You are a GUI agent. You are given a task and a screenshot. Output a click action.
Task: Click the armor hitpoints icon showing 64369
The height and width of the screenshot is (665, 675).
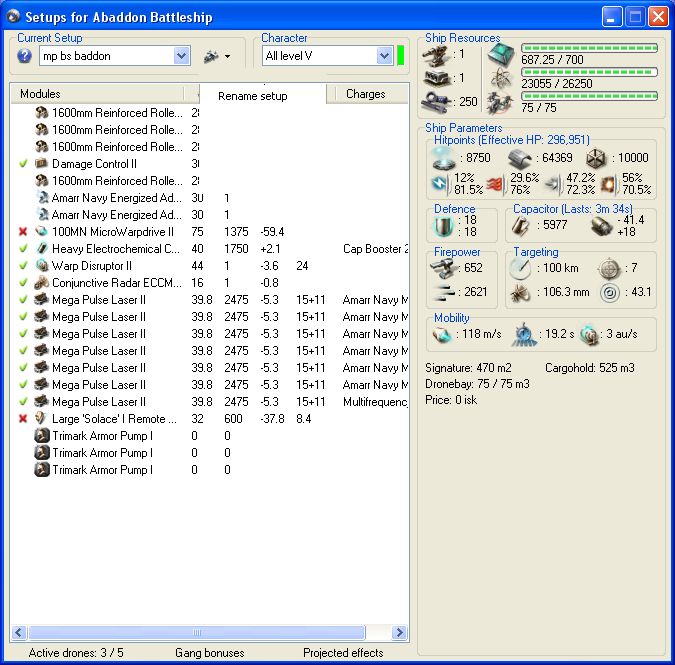(x=519, y=159)
